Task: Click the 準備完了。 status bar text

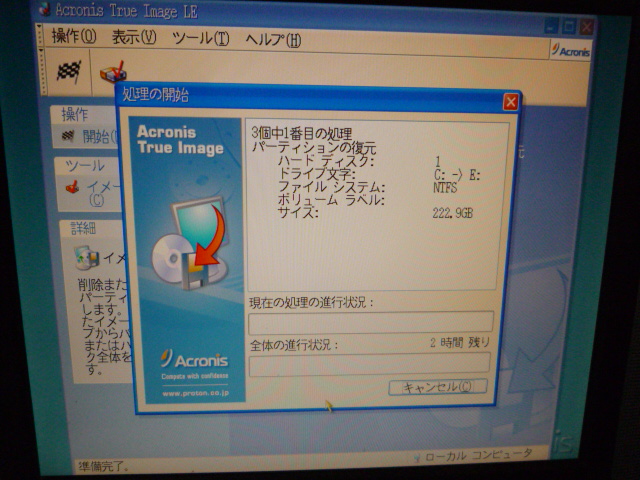Action: click(104, 466)
